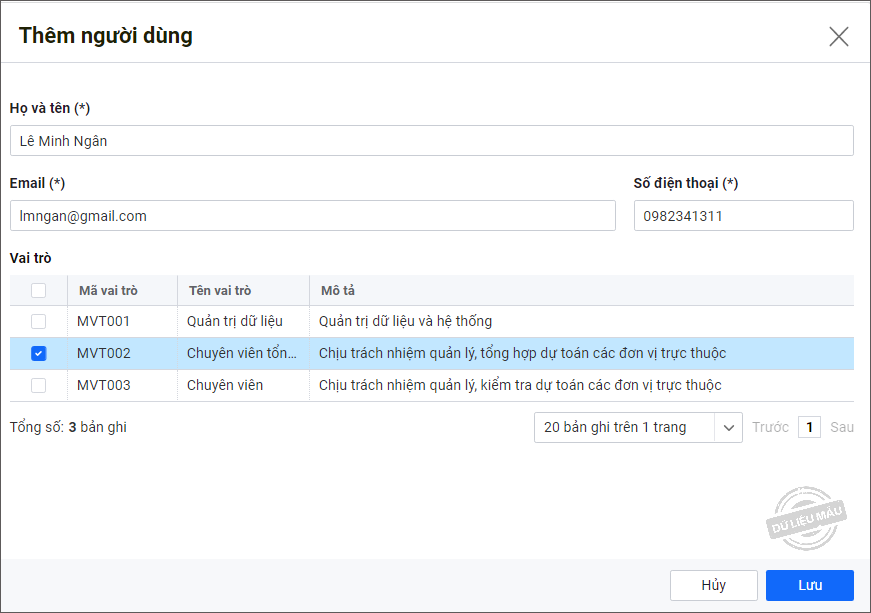Screen dimensions: 871x613
Task: Go to previous page with Trước
Action: [x=770, y=428]
